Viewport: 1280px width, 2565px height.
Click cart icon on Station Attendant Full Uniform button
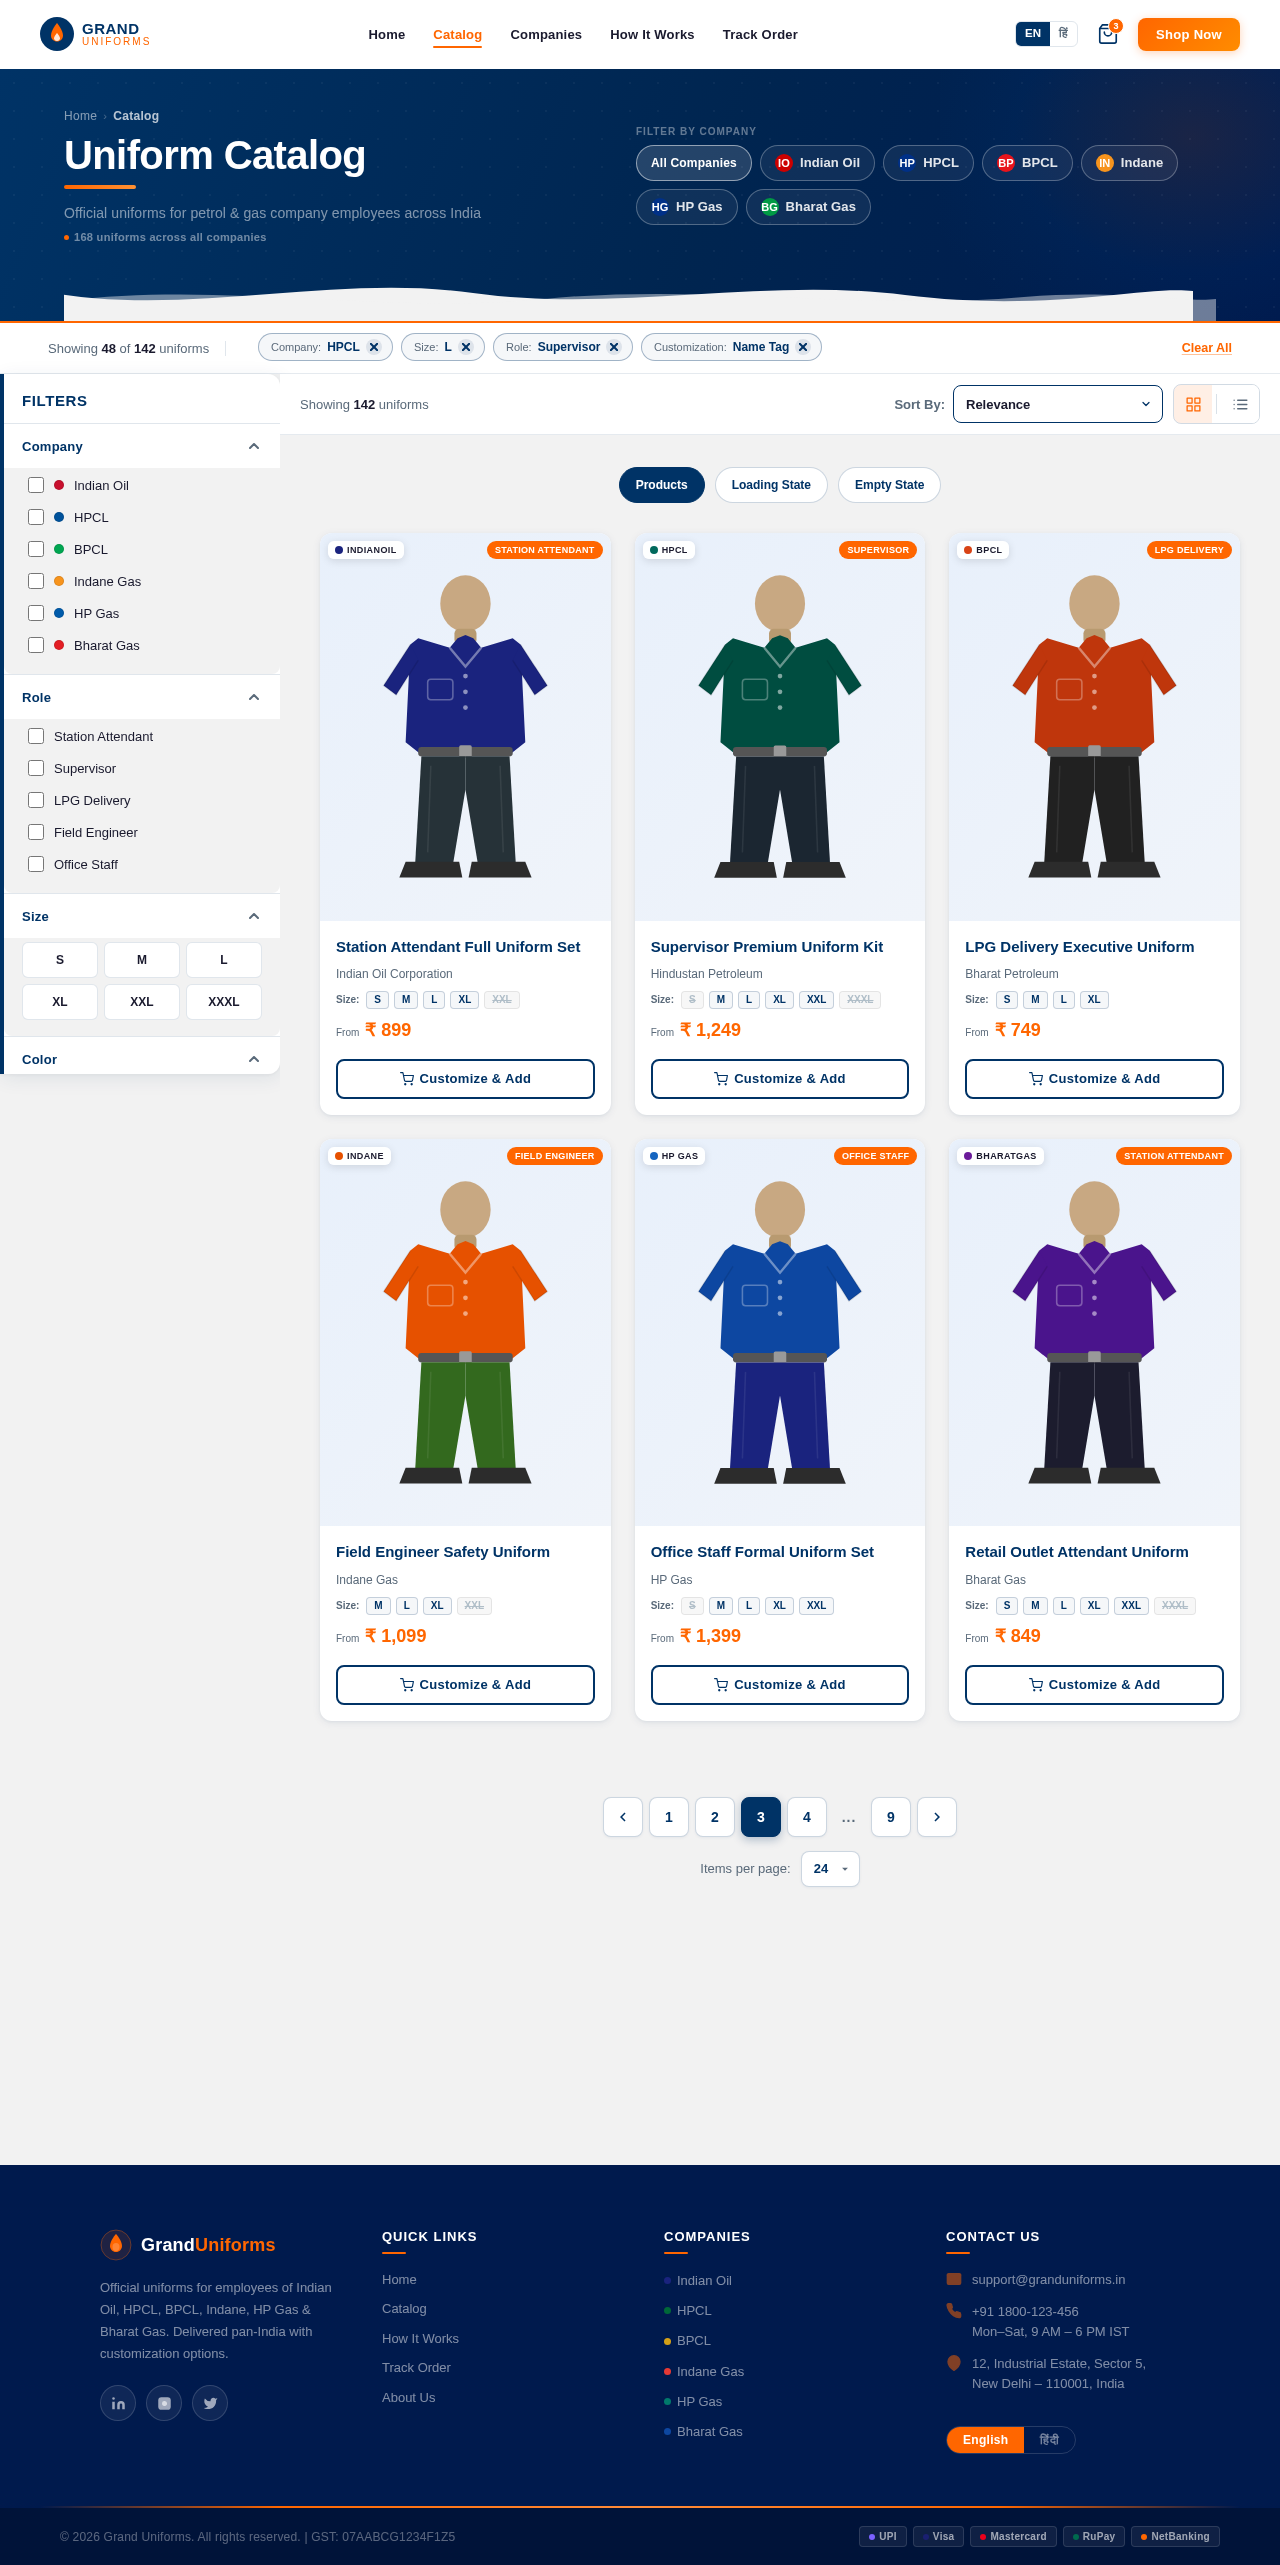pos(407,1079)
